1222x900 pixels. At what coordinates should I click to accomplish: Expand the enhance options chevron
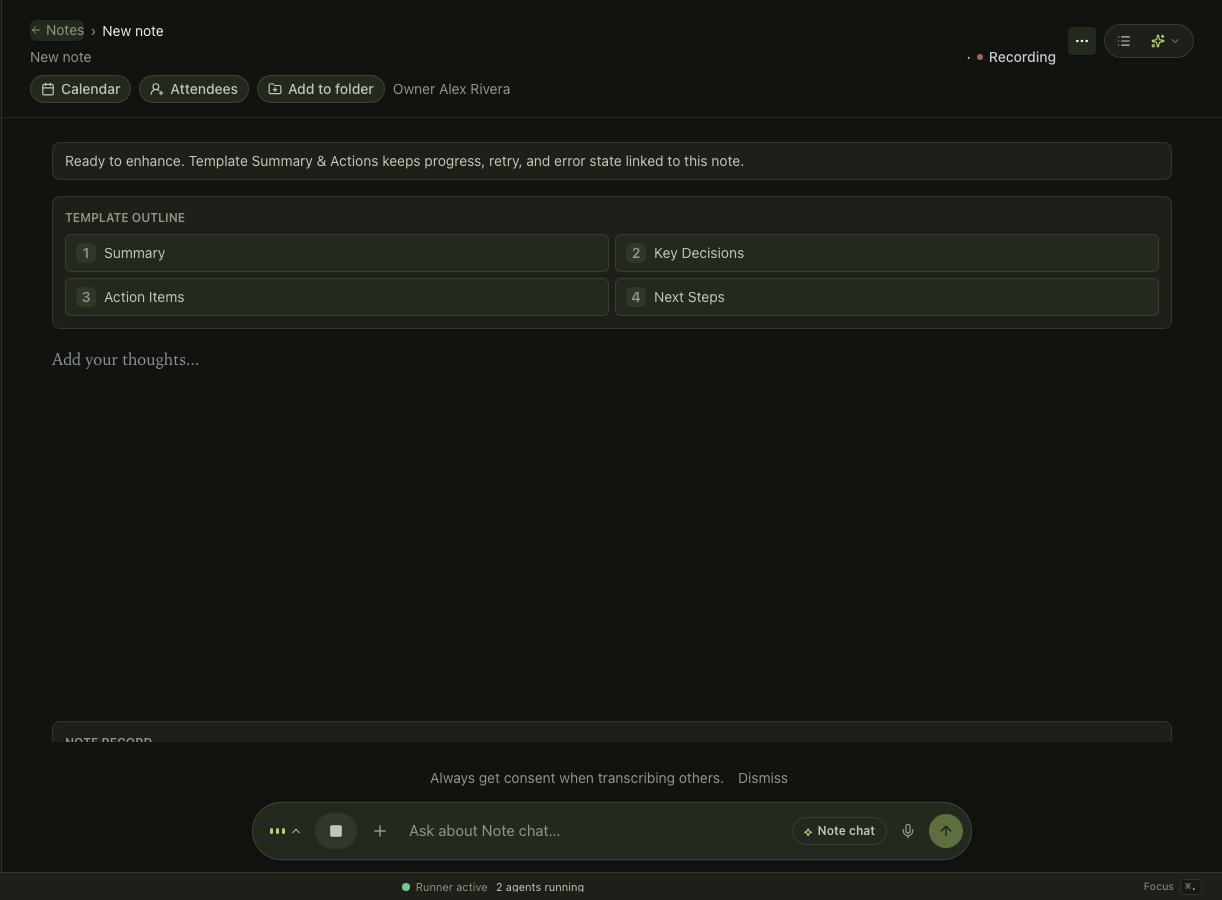coord(1175,41)
